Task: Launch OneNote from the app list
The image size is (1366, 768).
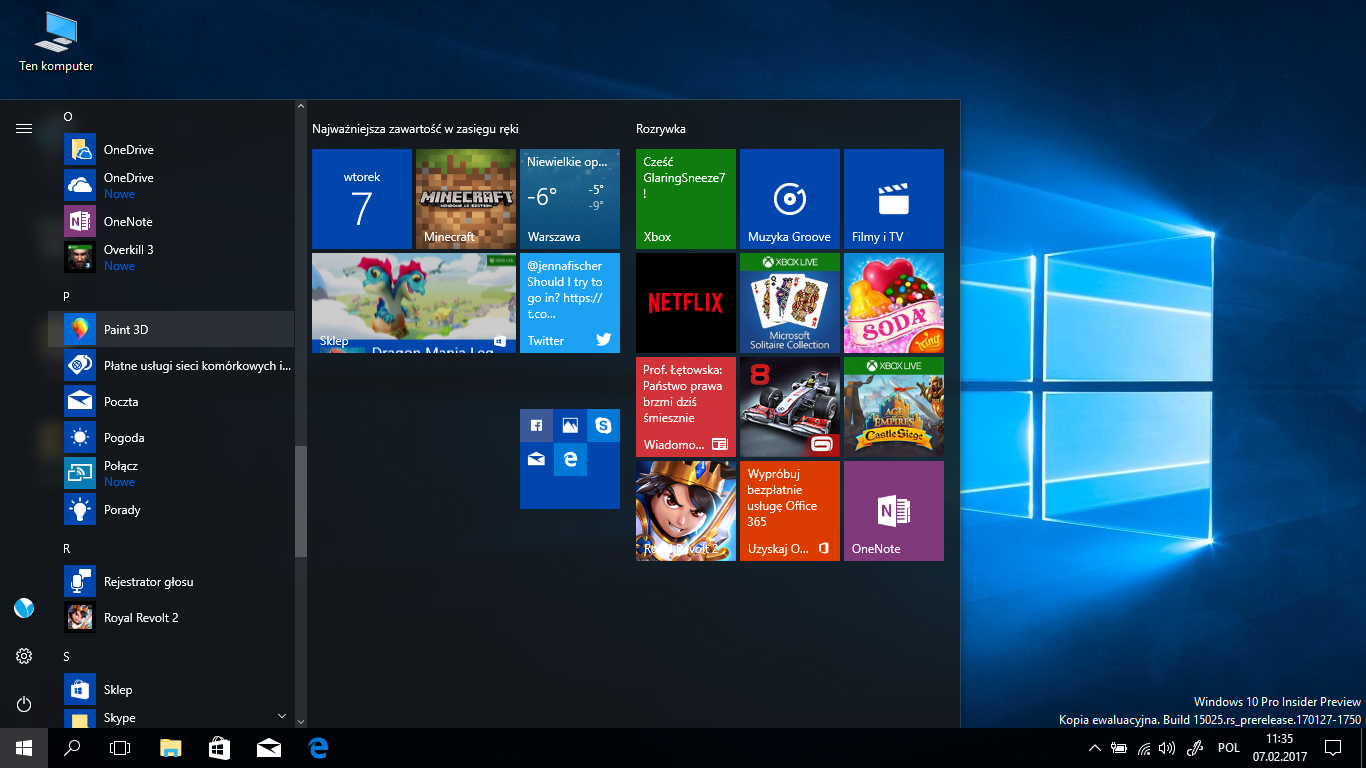Action: coord(171,221)
